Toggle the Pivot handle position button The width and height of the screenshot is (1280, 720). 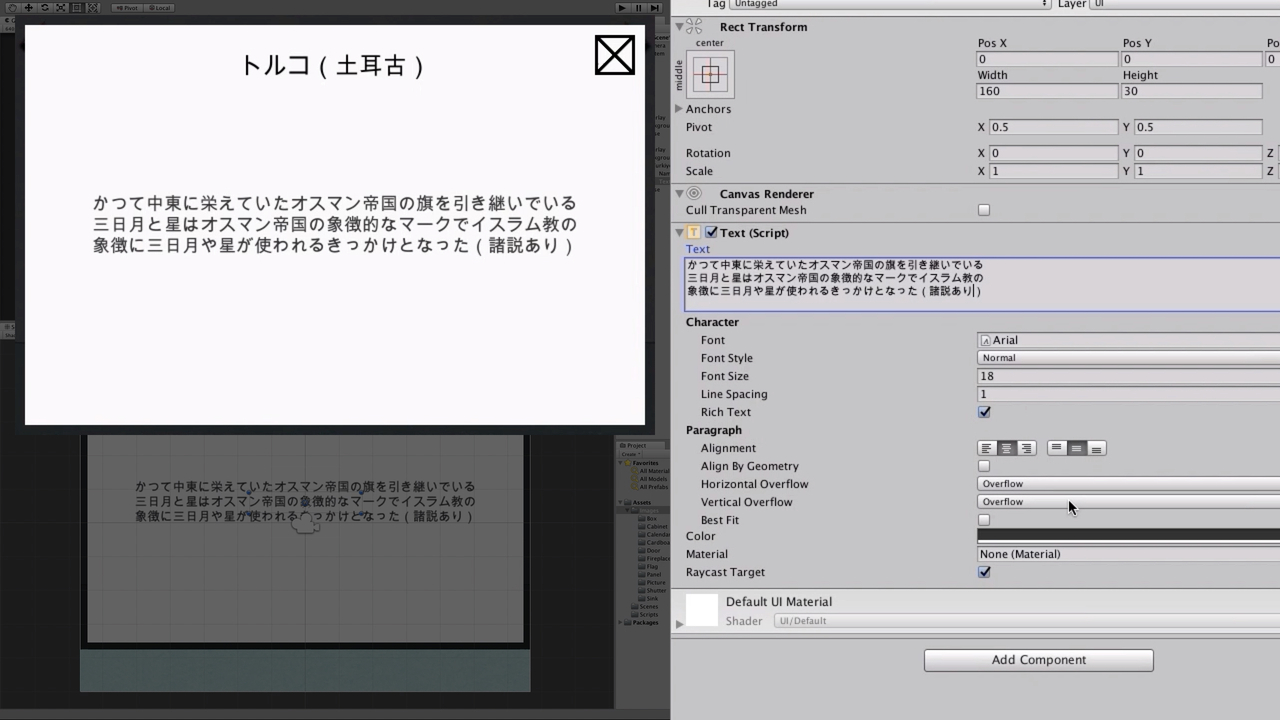tap(127, 7)
